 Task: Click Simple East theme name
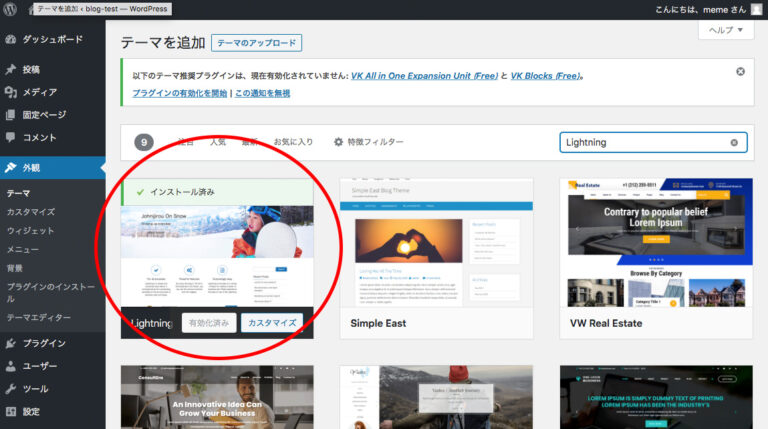point(378,323)
